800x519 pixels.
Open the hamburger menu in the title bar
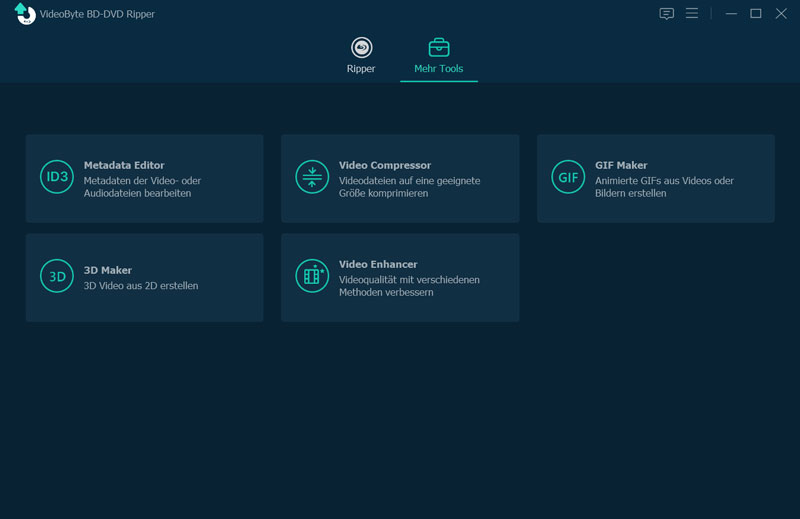(x=692, y=14)
